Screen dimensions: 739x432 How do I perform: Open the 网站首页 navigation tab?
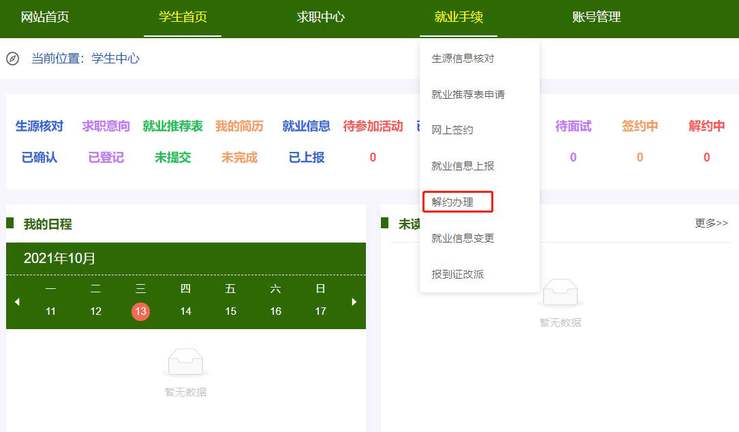pos(45,17)
